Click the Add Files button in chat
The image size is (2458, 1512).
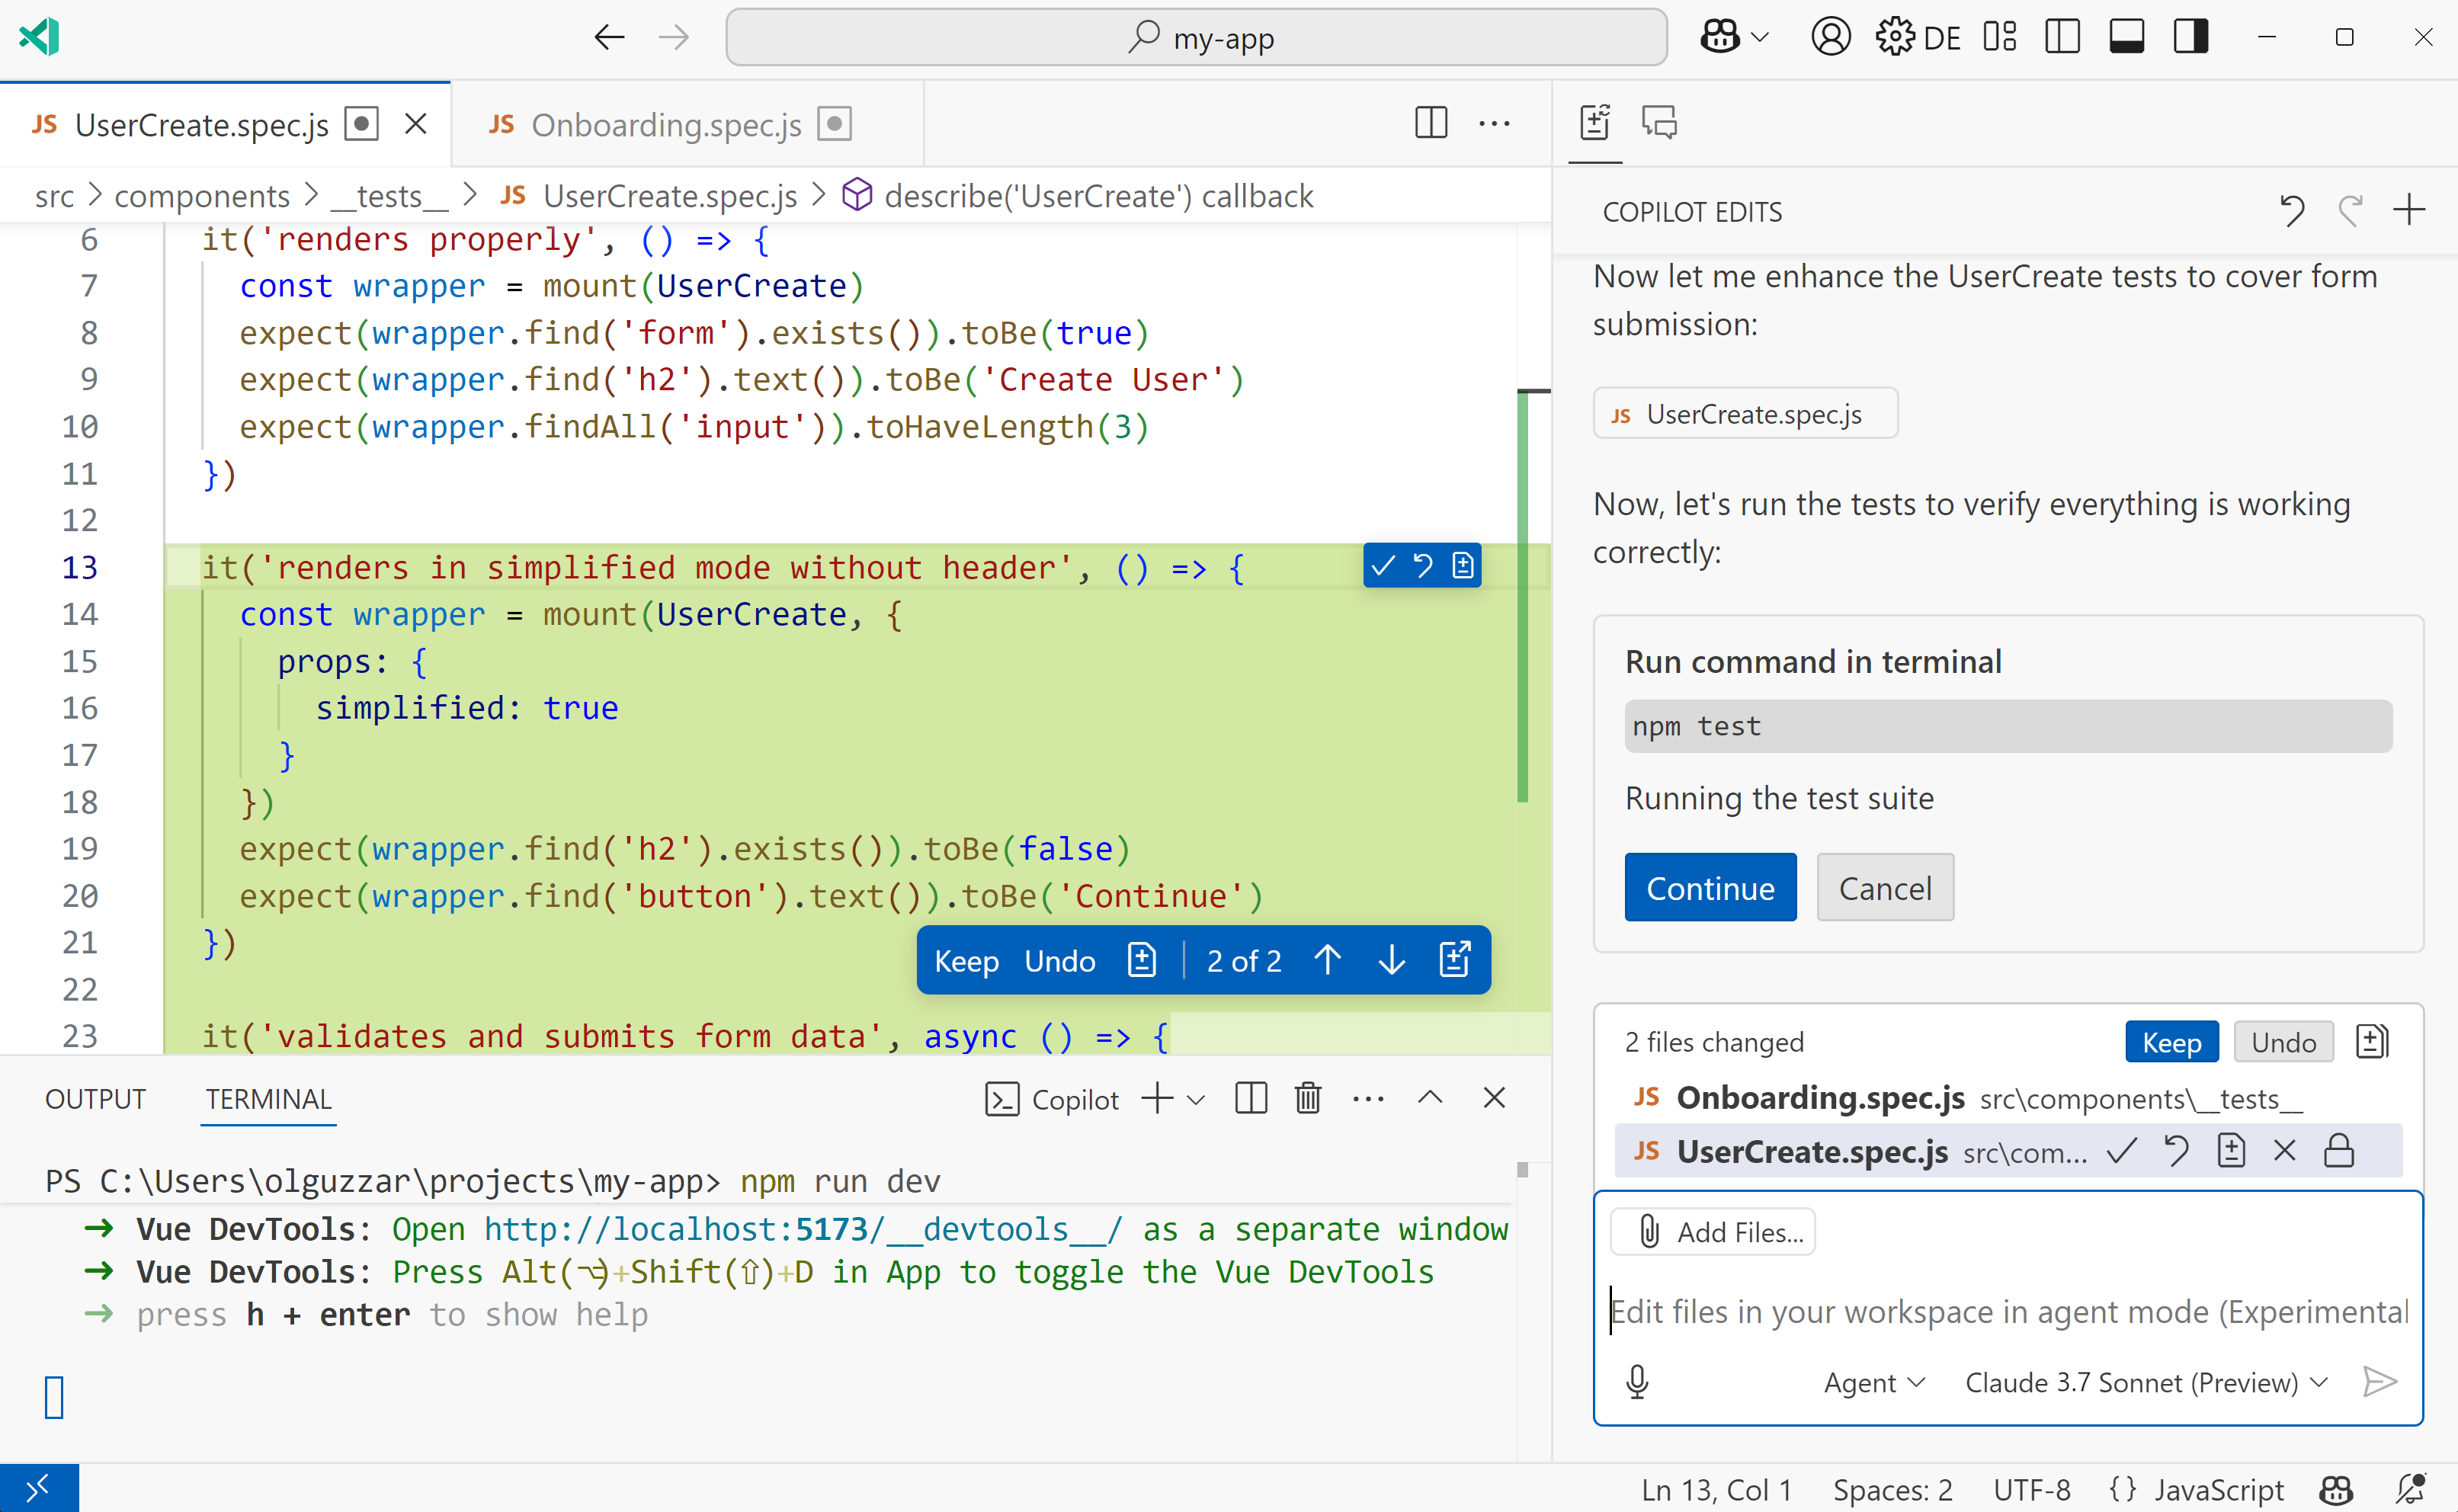coord(1713,1231)
